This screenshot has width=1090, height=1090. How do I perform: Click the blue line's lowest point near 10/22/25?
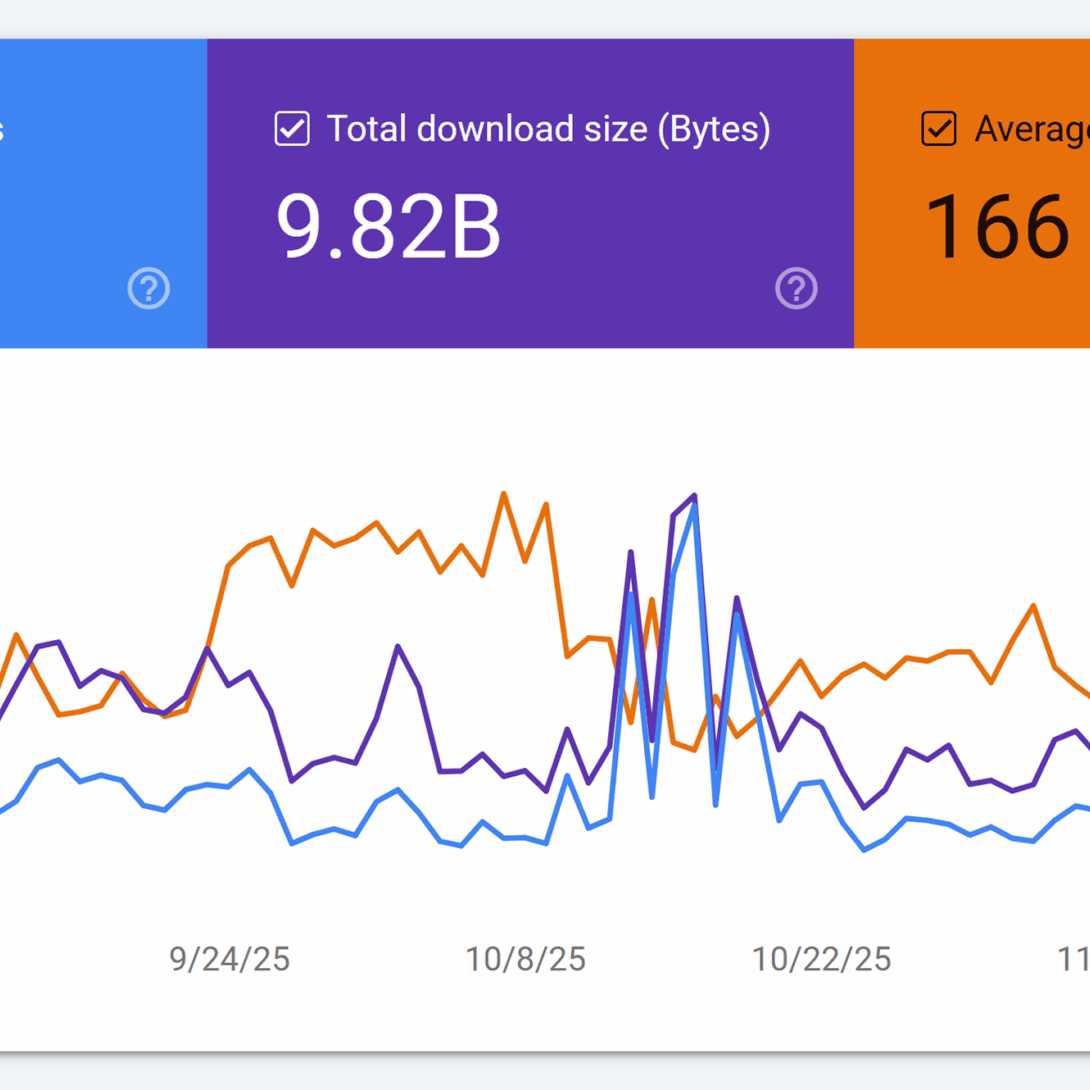click(x=864, y=850)
